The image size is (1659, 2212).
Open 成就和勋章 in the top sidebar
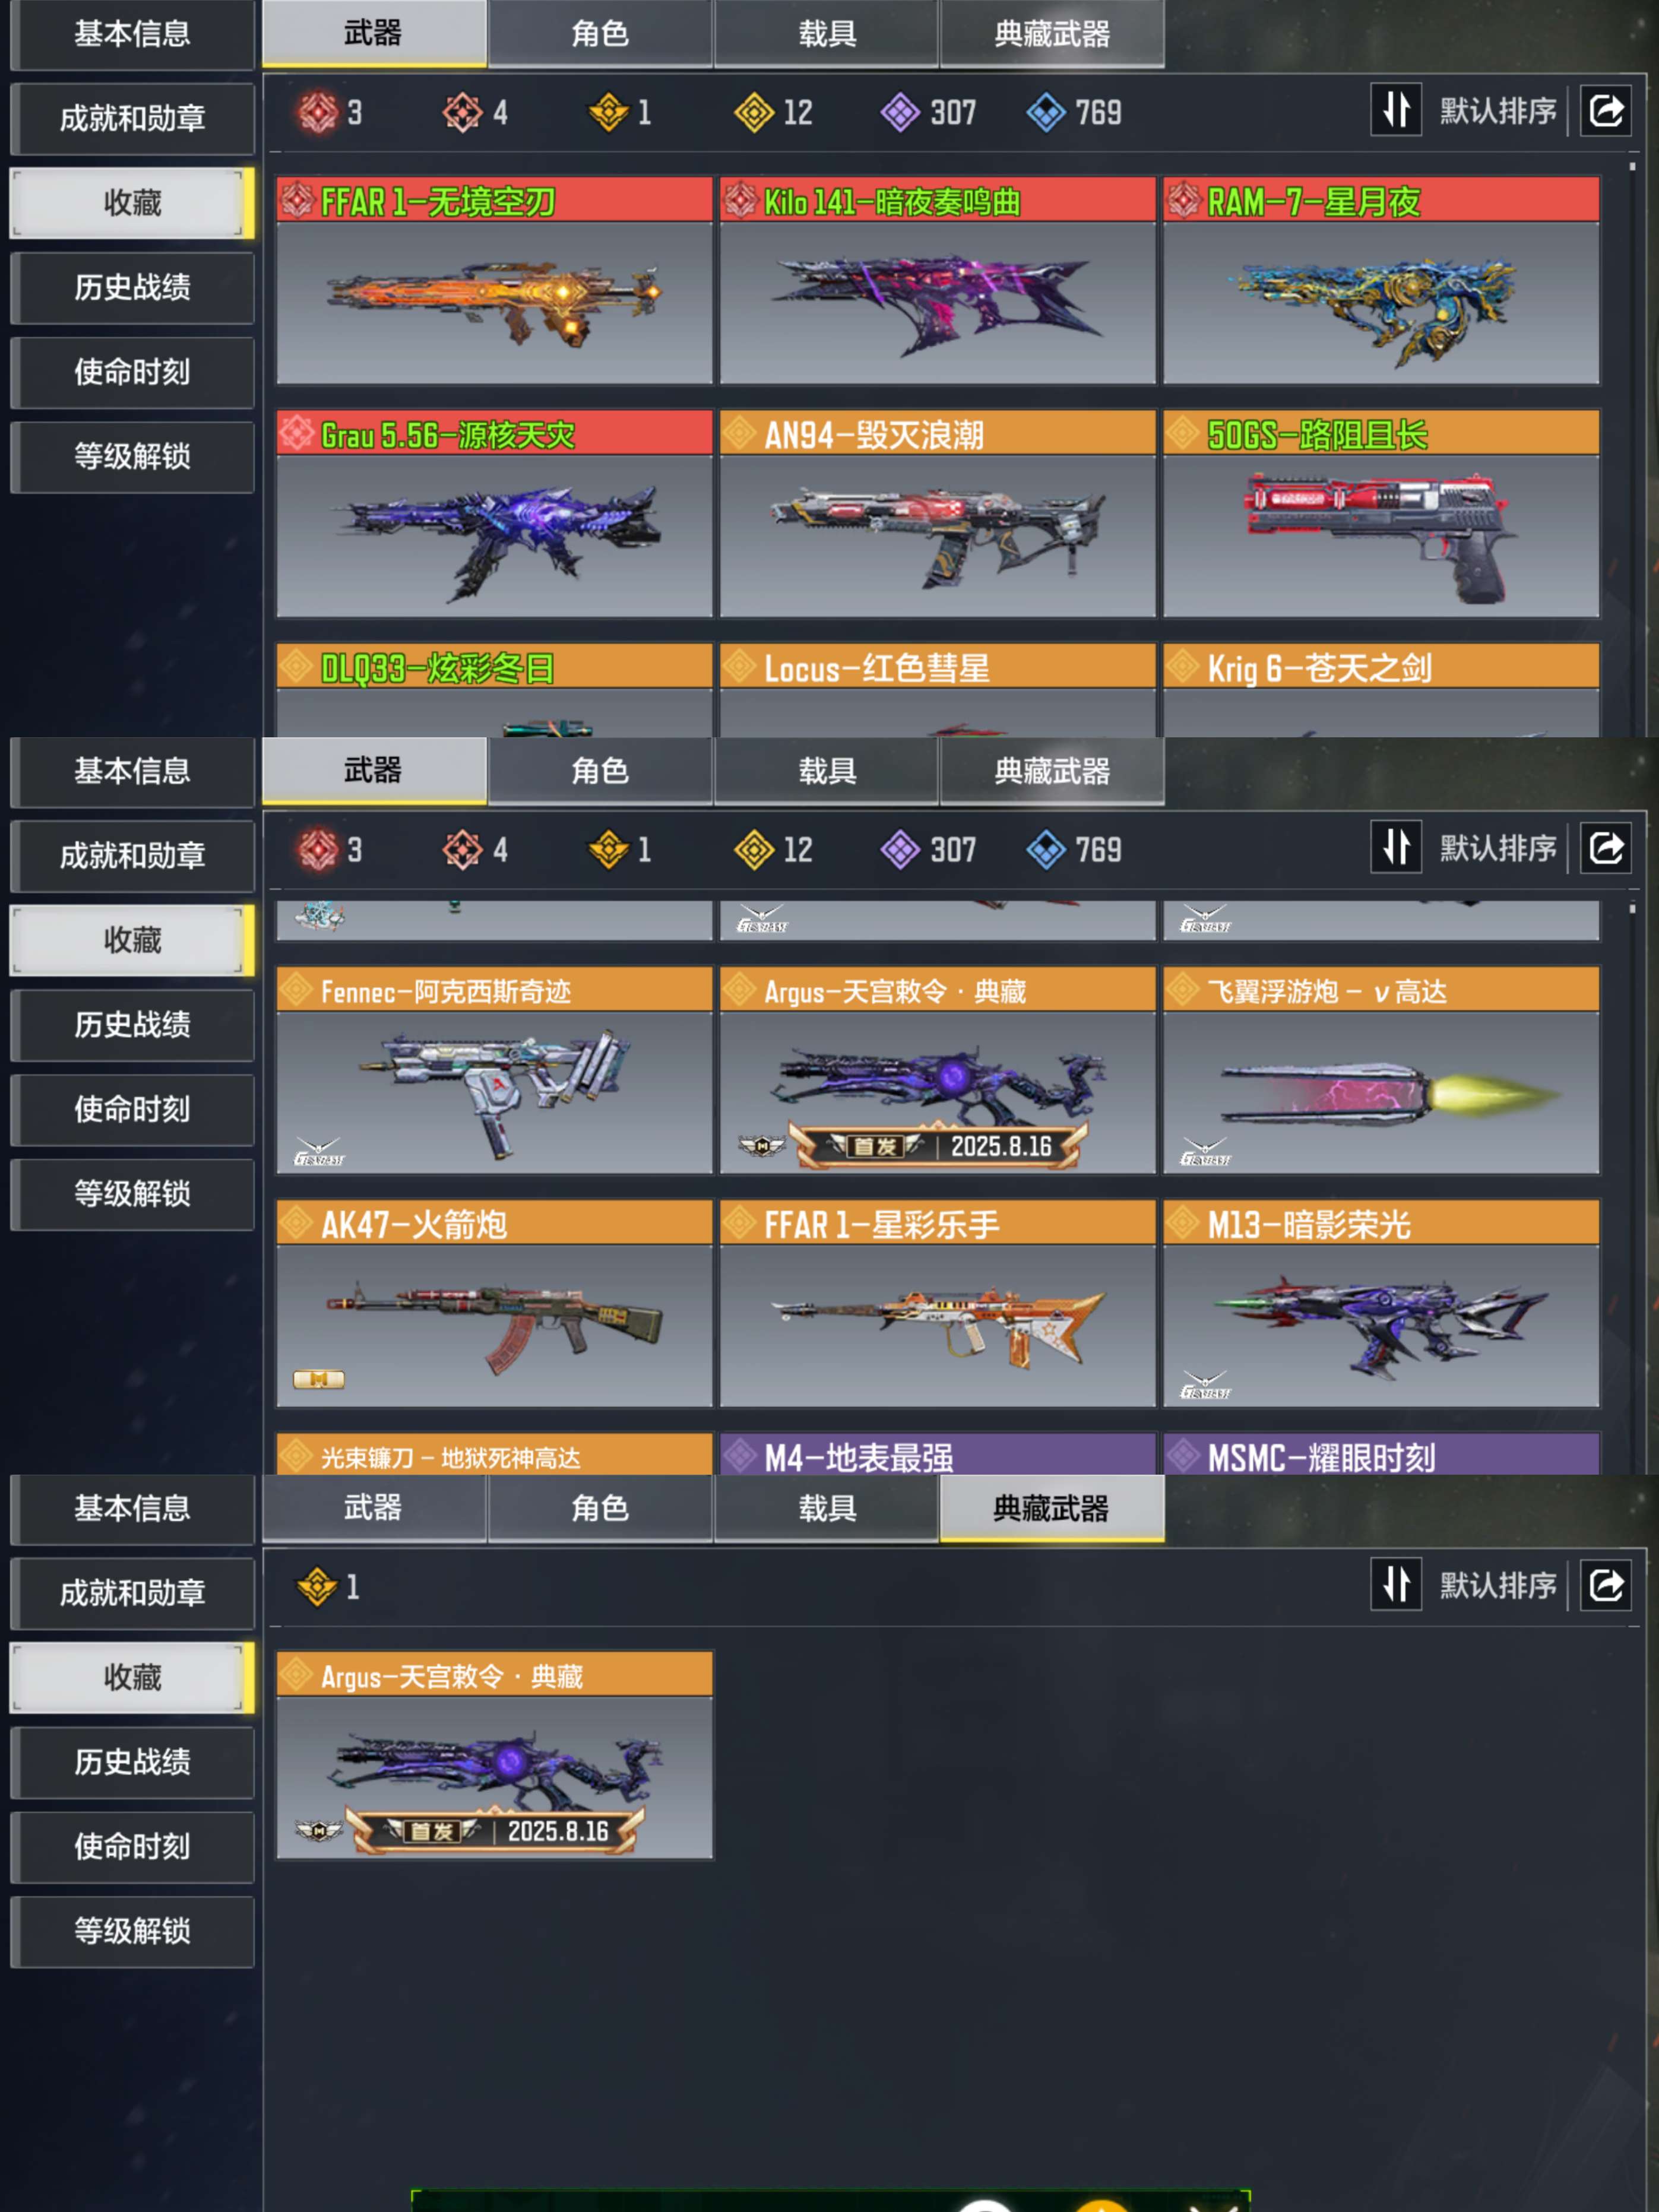[132, 119]
